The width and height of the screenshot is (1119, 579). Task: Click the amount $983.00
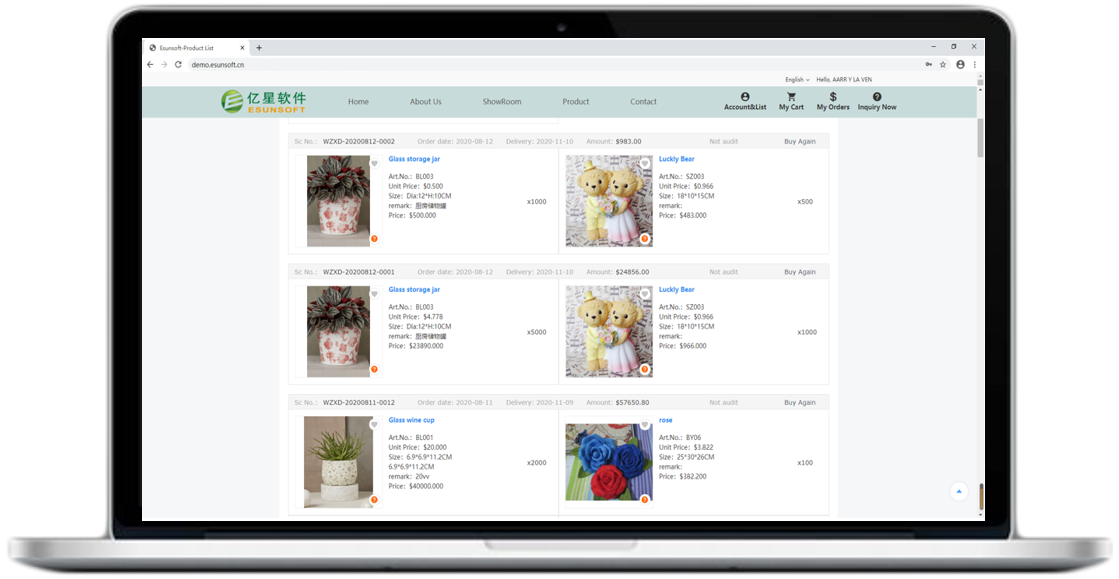628,141
